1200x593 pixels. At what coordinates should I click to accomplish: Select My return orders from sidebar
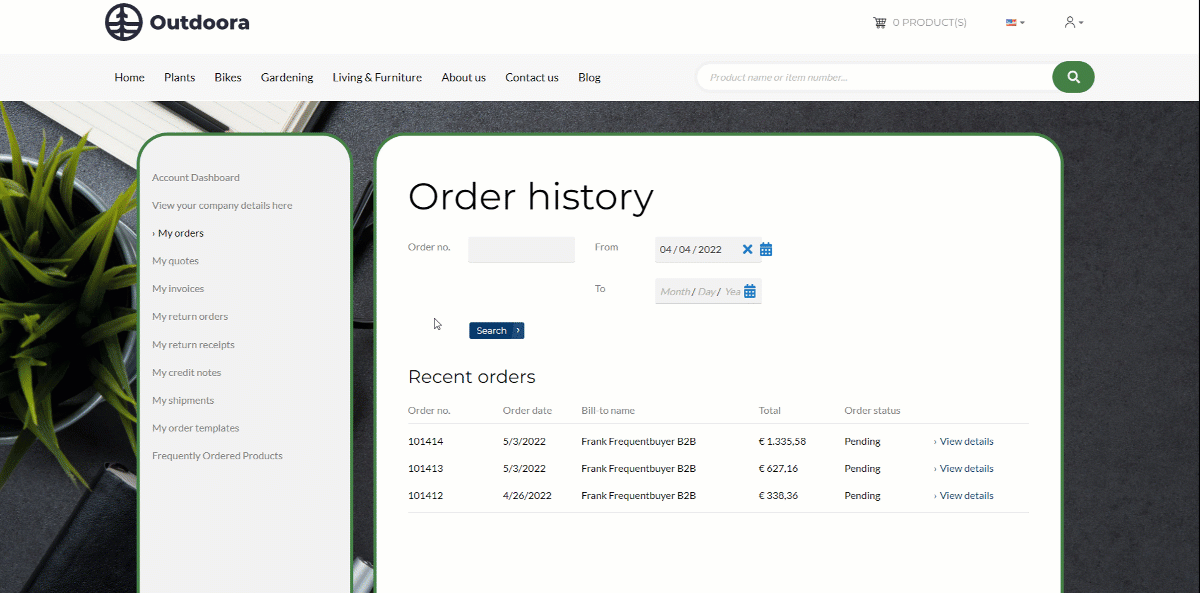[190, 316]
